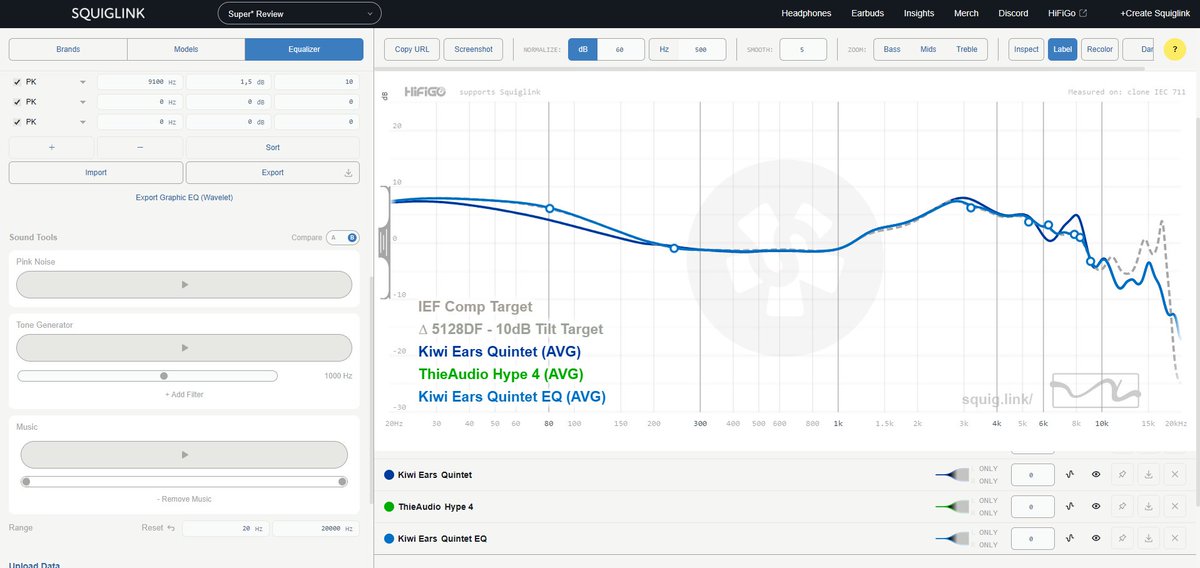Download Kiwi Ears Quintet data (non-EQ row)
This screenshot has width=1200, height=568.
[1149, 475]
